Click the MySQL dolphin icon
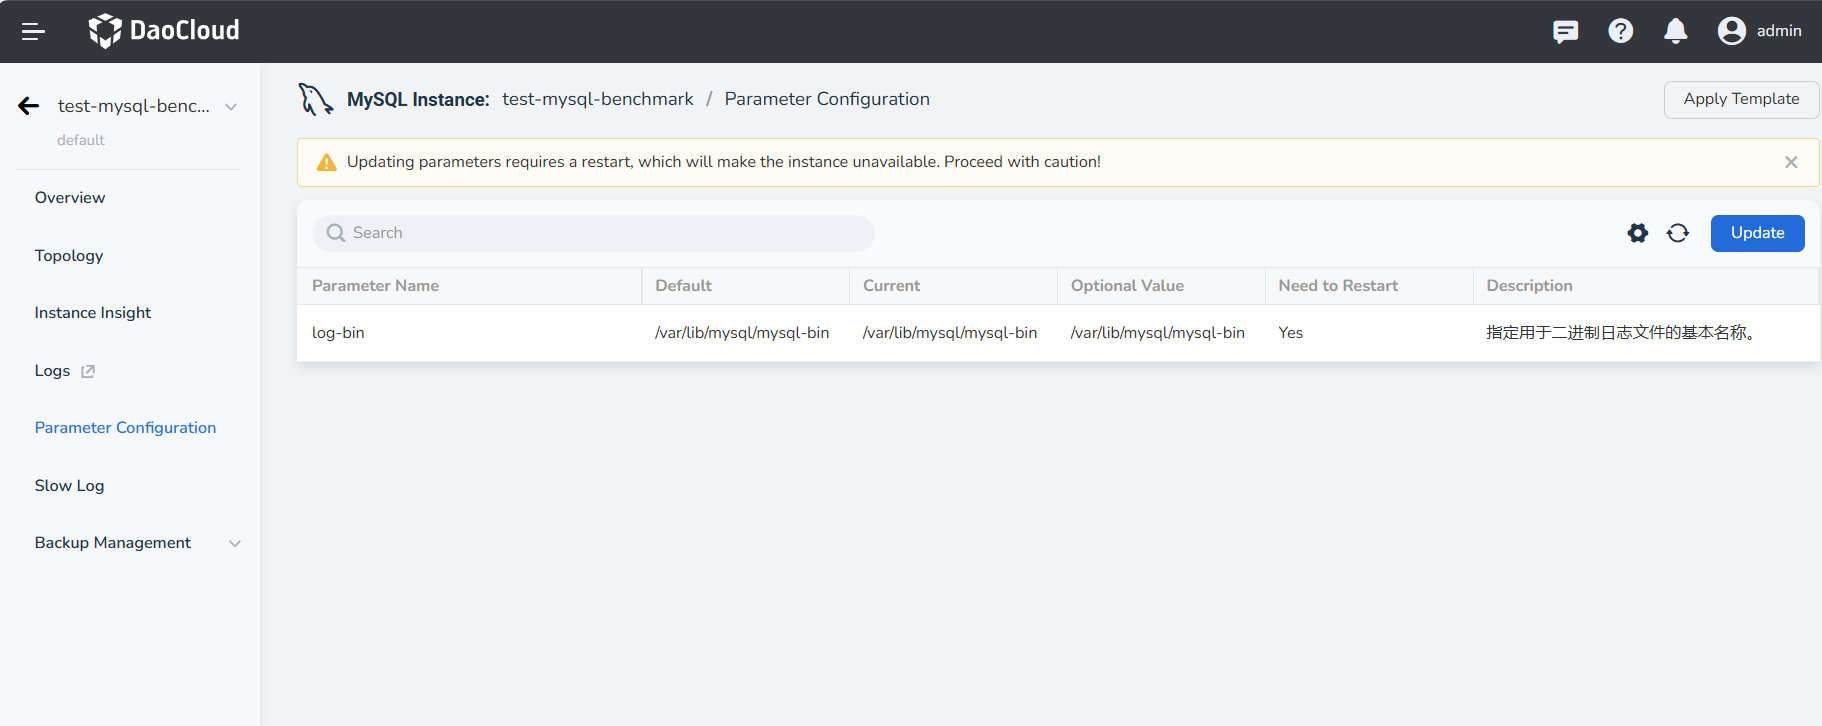1822x726 pixels. pos(316,99)
